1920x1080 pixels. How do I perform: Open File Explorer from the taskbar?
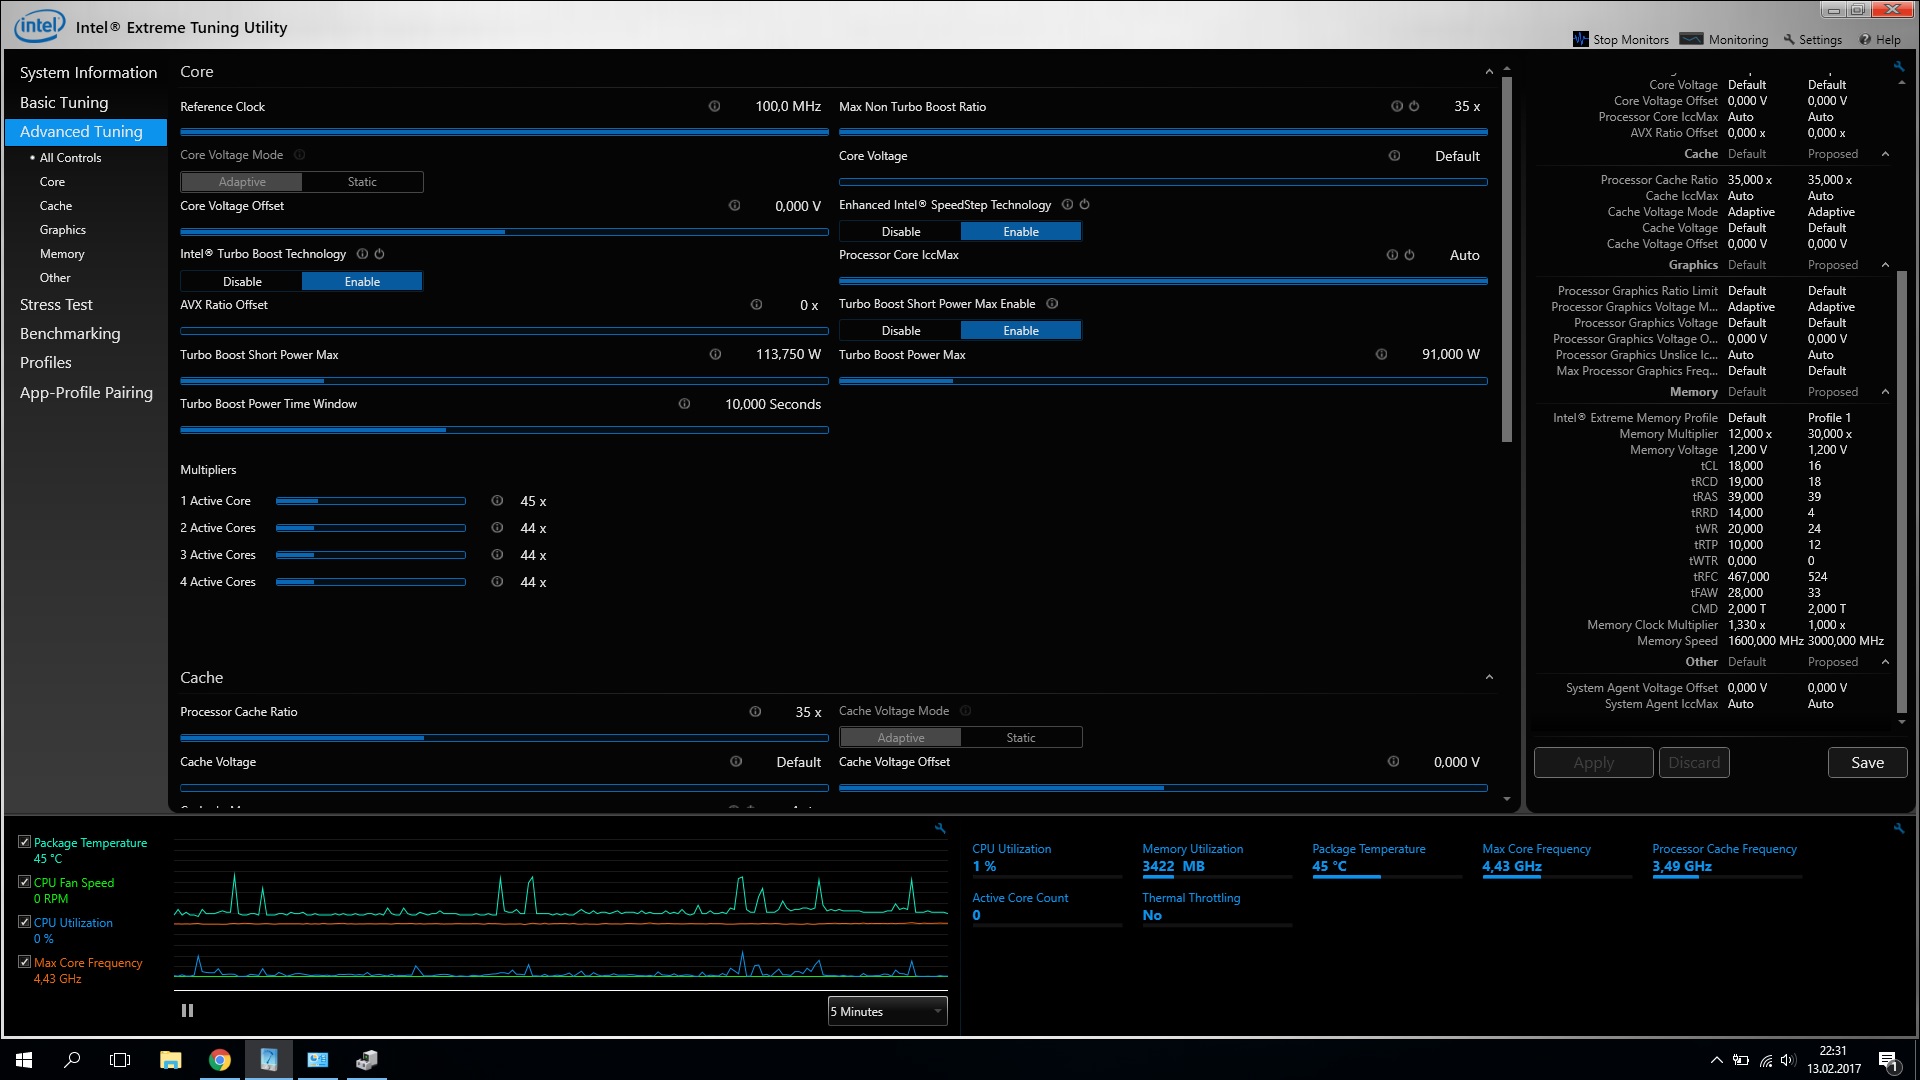171,1059
